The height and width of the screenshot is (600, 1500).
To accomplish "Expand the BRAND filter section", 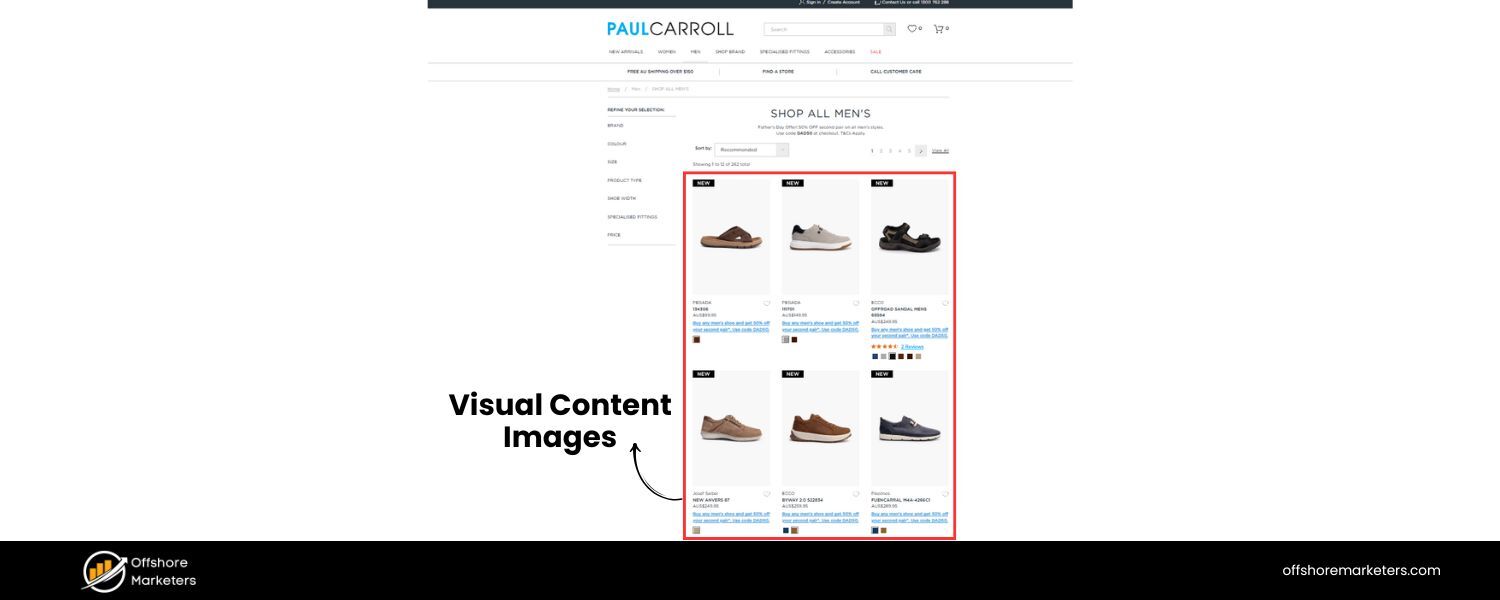I will pos(617,125).
